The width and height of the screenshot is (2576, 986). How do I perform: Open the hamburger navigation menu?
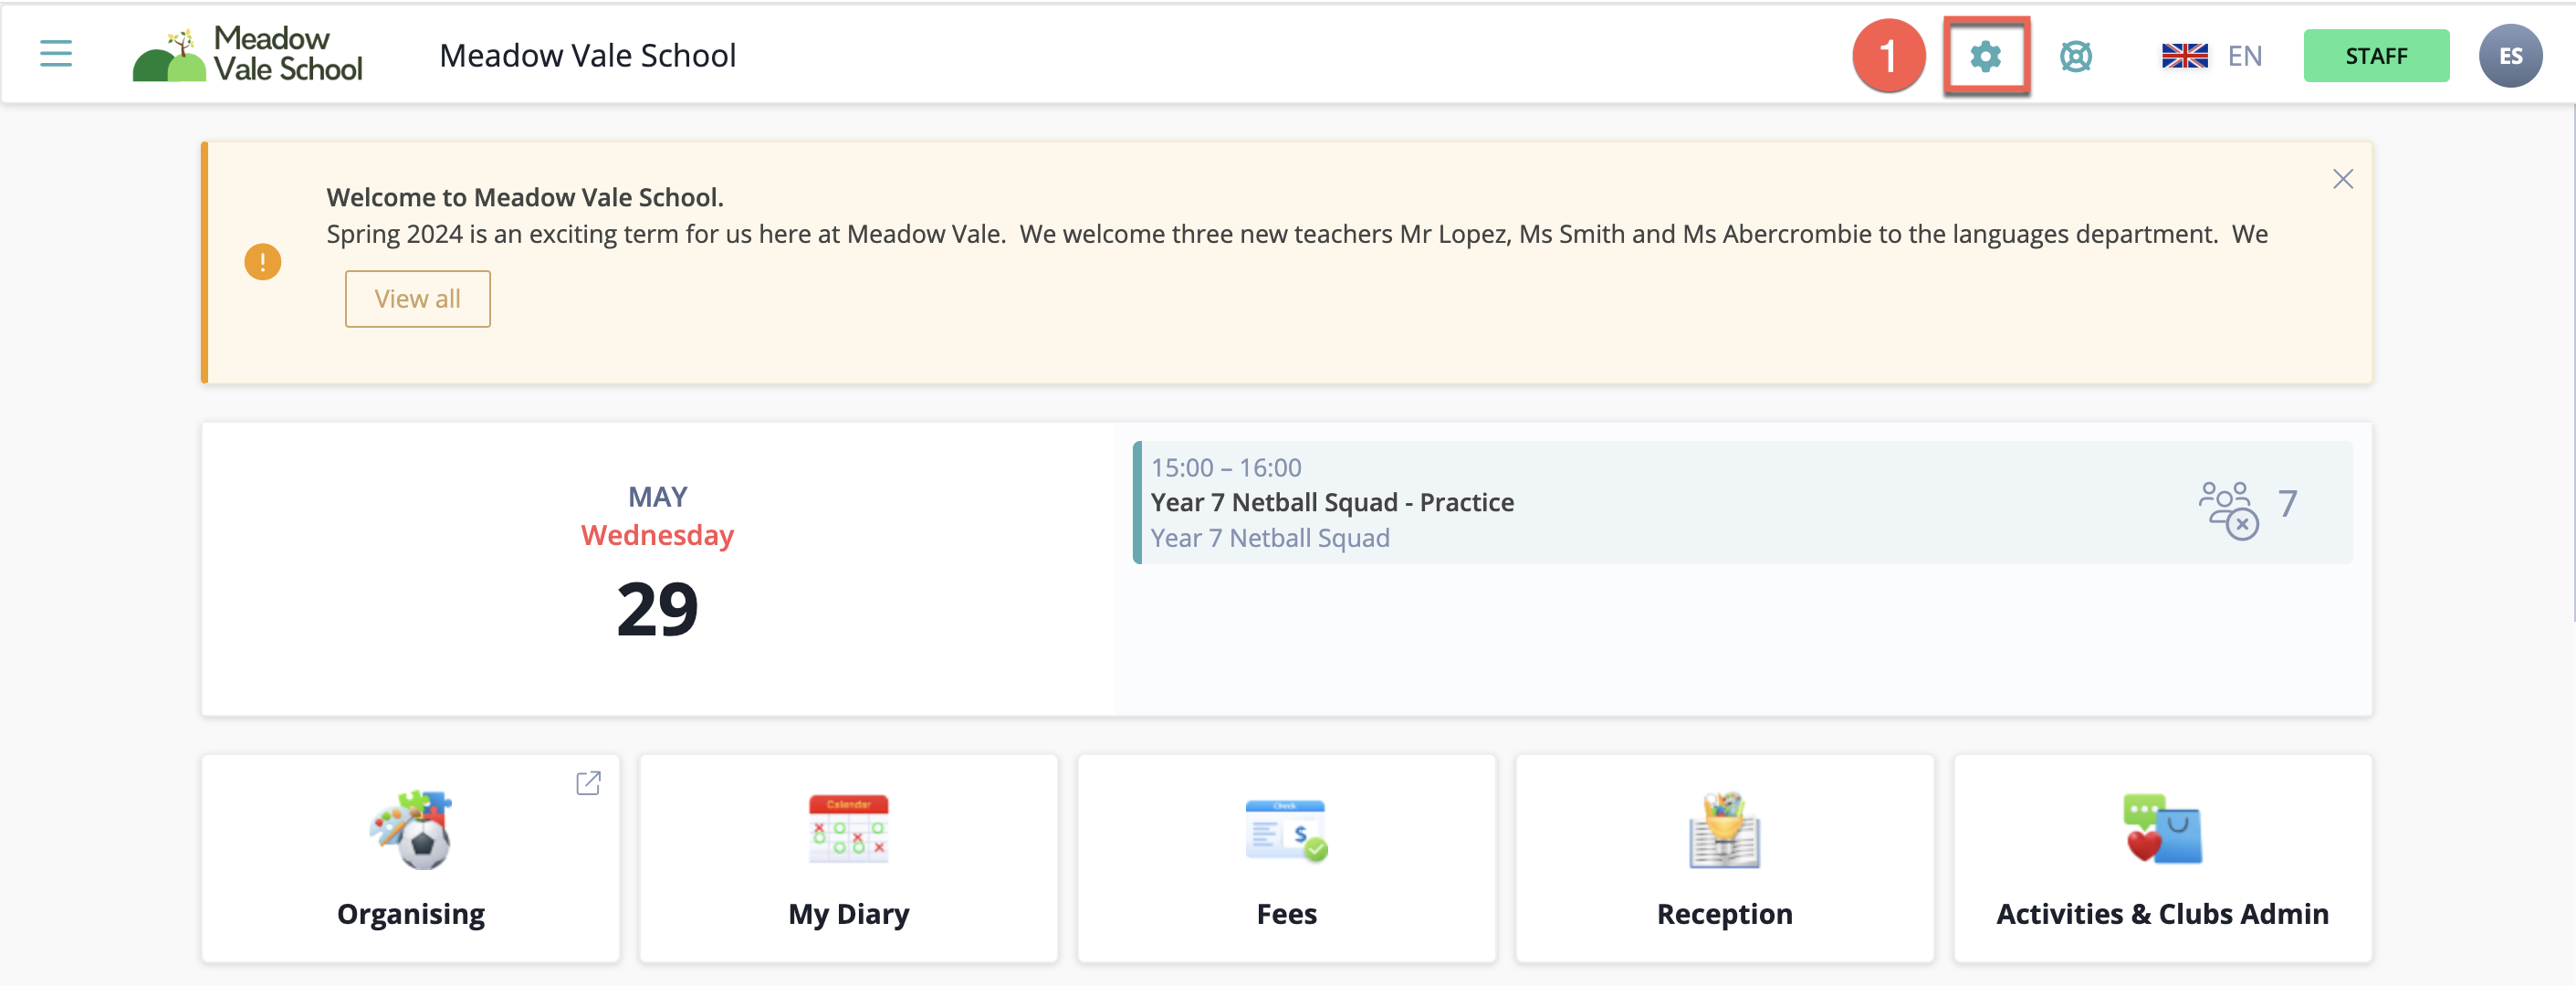tap(56, 53)
